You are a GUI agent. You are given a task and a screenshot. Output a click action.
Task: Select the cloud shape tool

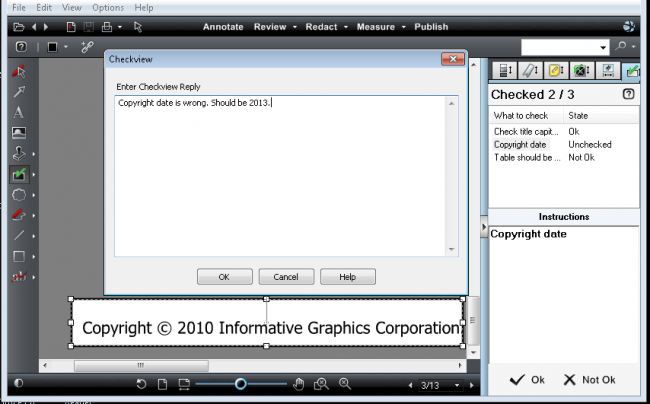click(x=19, y=195)
